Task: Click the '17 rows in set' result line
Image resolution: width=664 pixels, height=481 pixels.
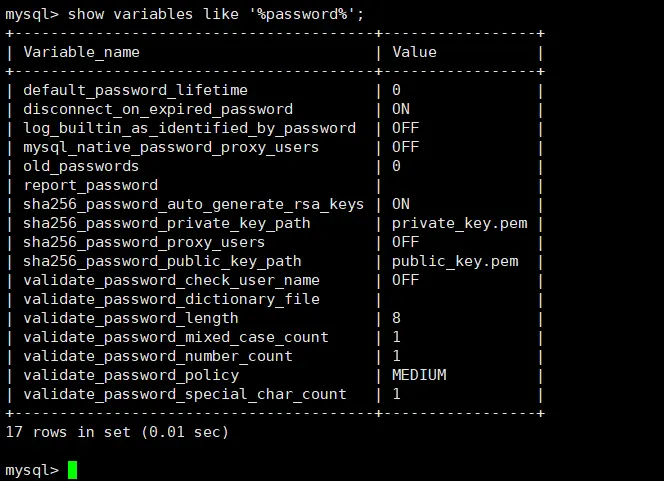Action: pos(117,432)
